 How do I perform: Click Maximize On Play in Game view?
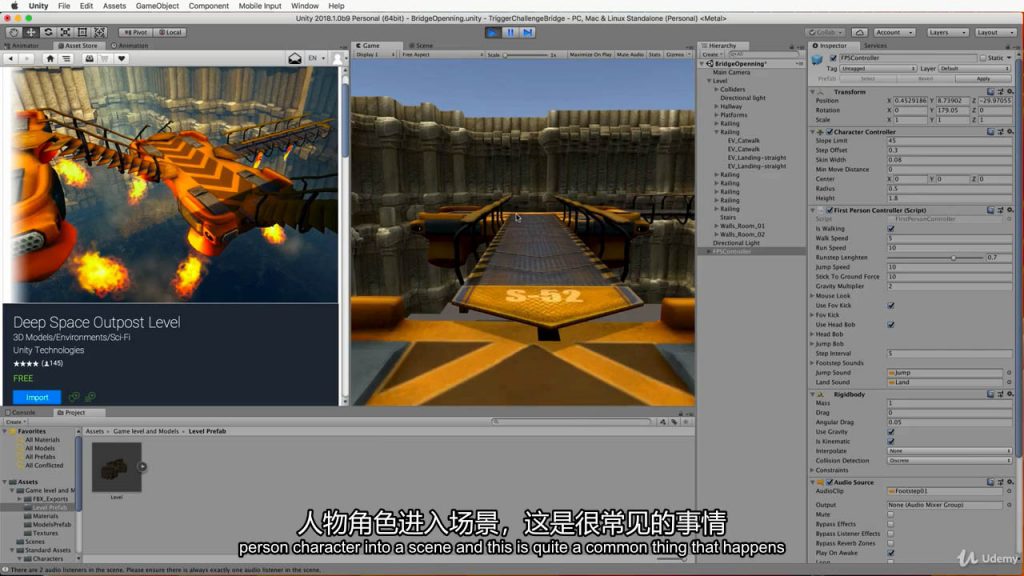coord(590,55)
